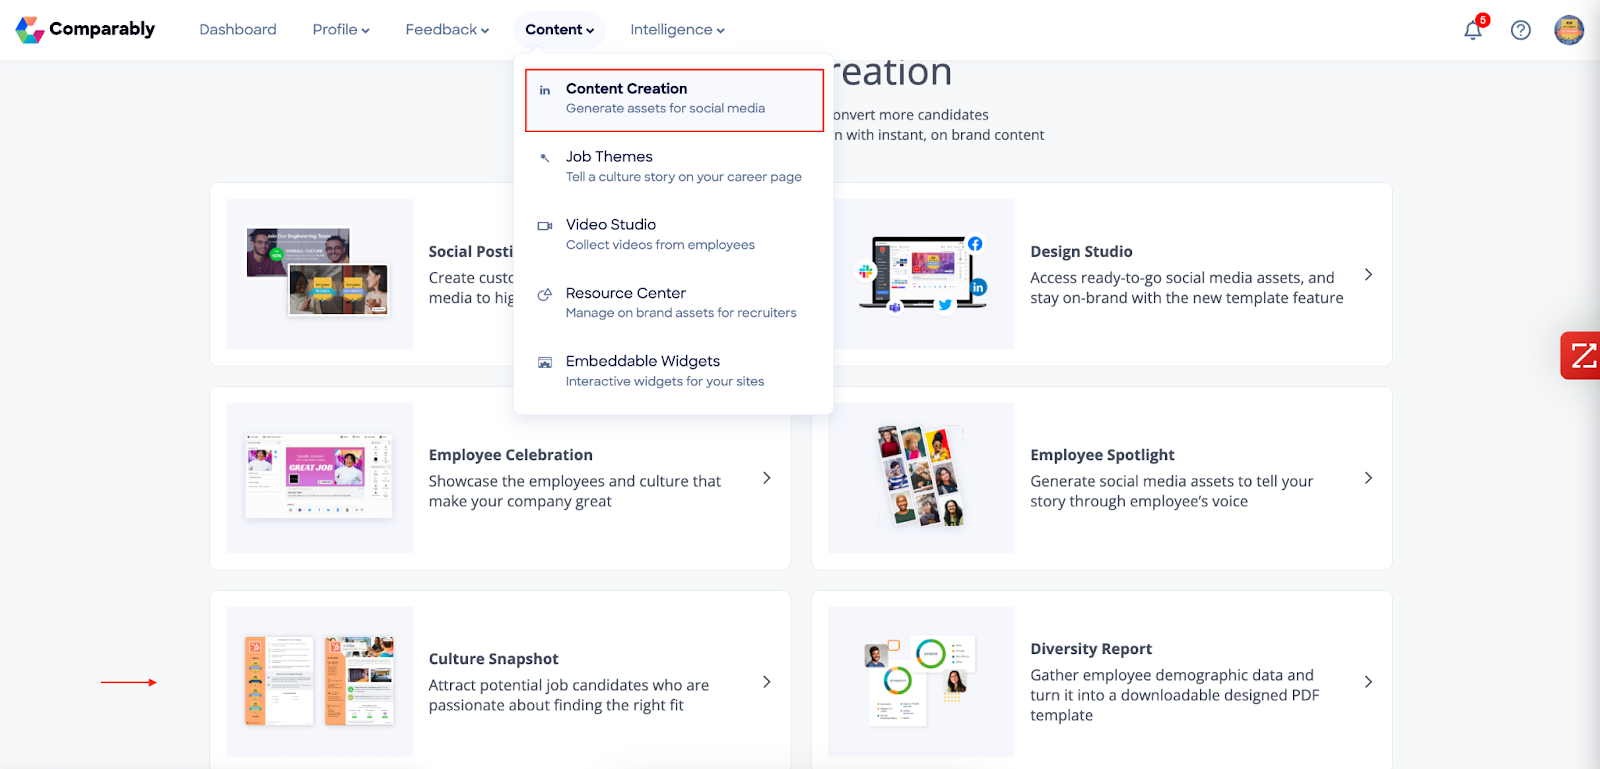This screenshot has width=1600, height=769.
Task: Click the Culture Snapshot thumbnail
Action: tap(319, 682)
